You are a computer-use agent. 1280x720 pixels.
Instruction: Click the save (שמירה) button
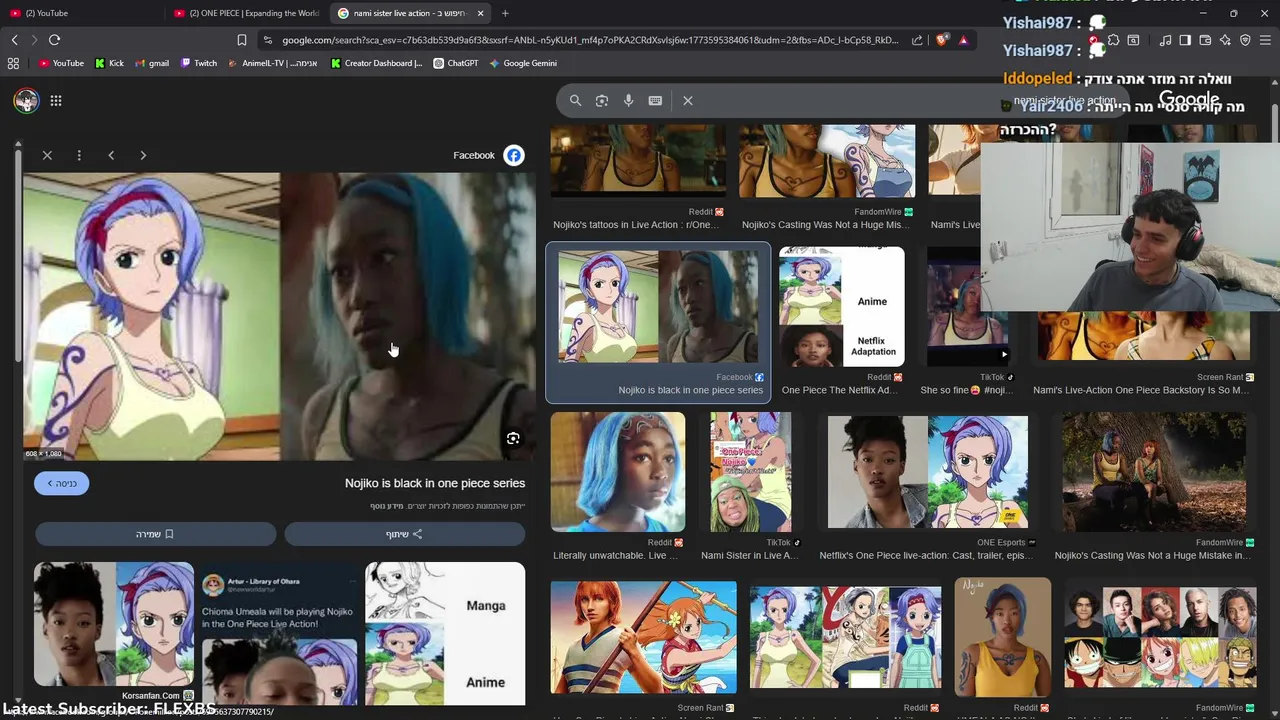[155, 534]
